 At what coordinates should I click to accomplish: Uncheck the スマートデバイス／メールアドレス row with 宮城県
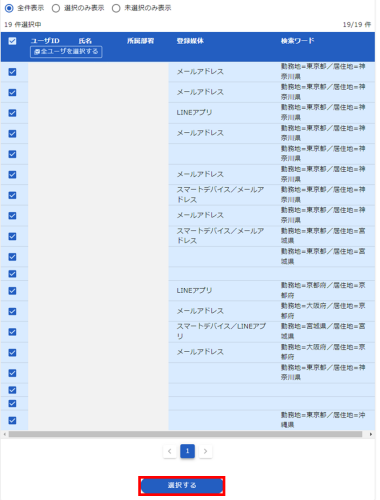[x=12, y=236]
